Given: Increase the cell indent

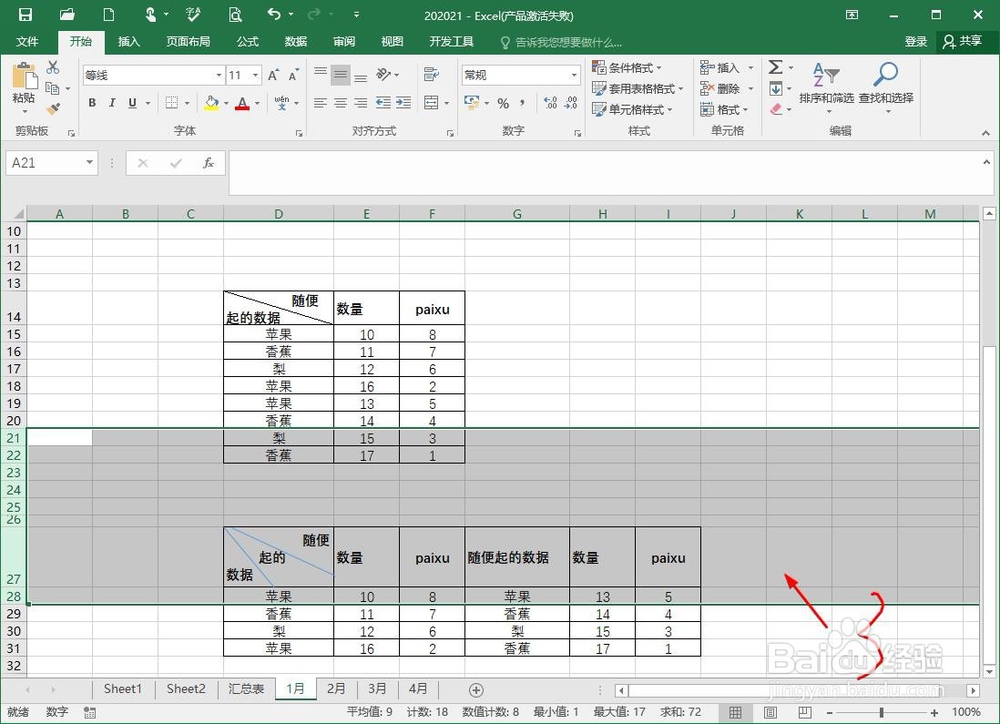Looking at the screenshot, I should click(403, 103).
